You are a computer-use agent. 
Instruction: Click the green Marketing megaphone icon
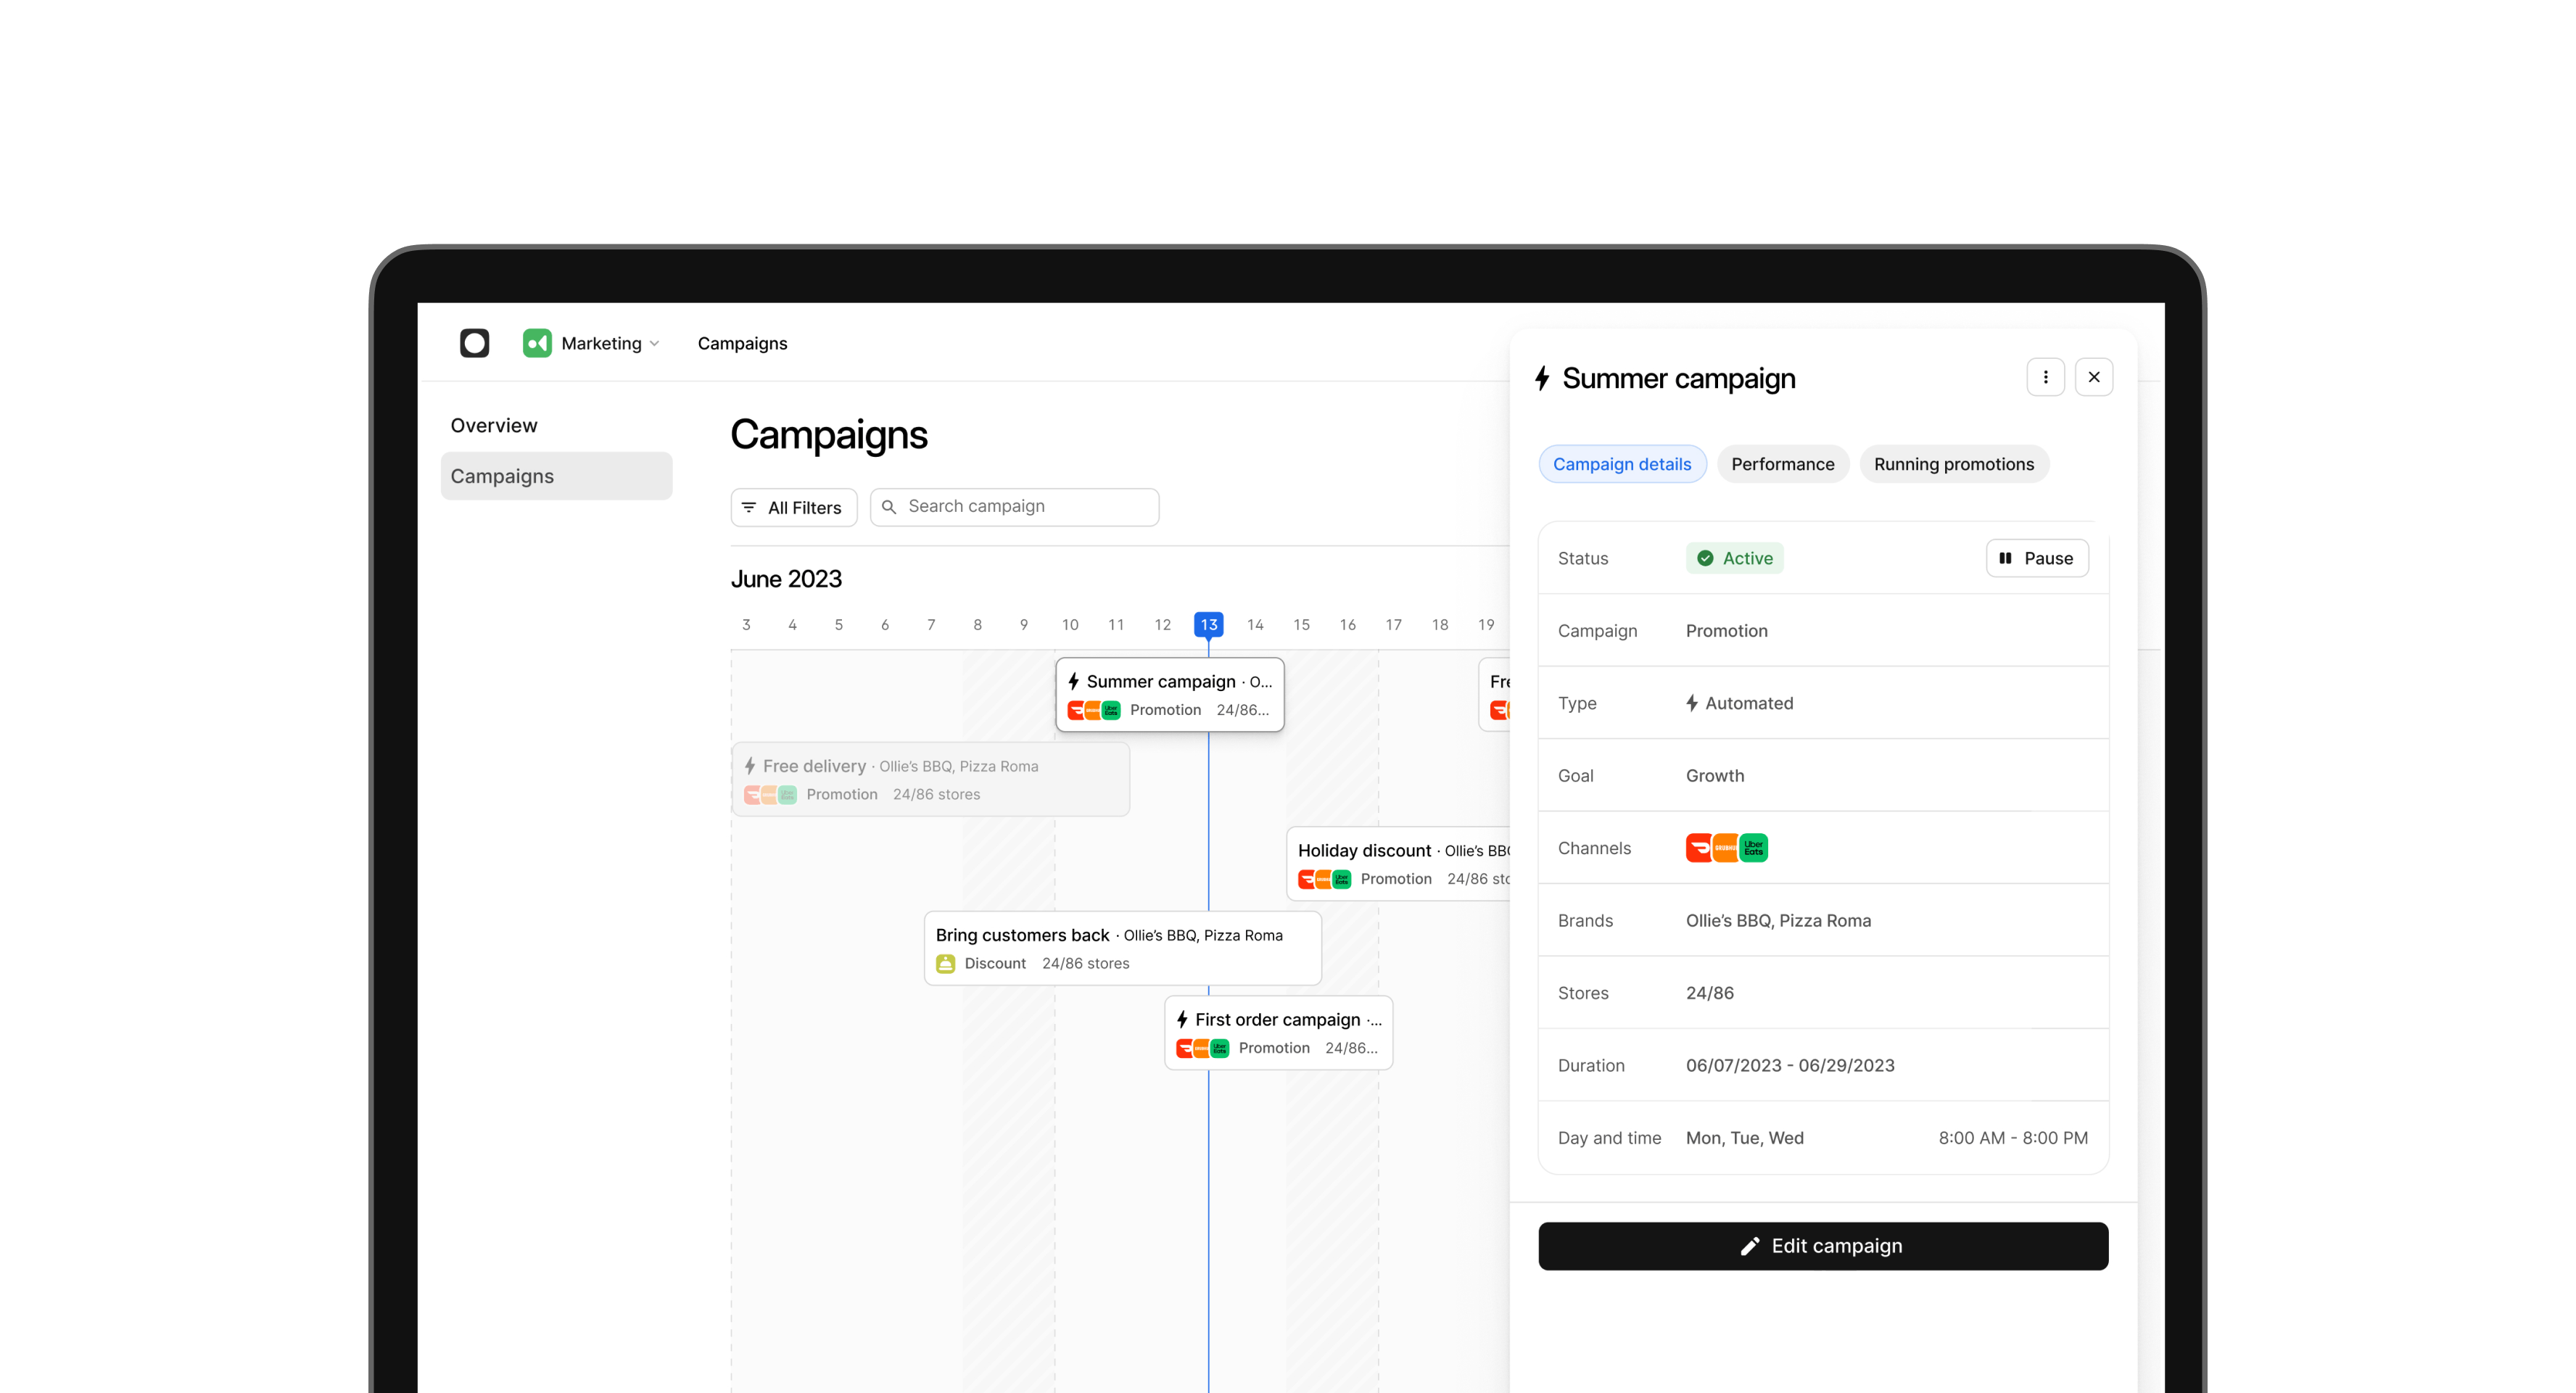[537, 343]
